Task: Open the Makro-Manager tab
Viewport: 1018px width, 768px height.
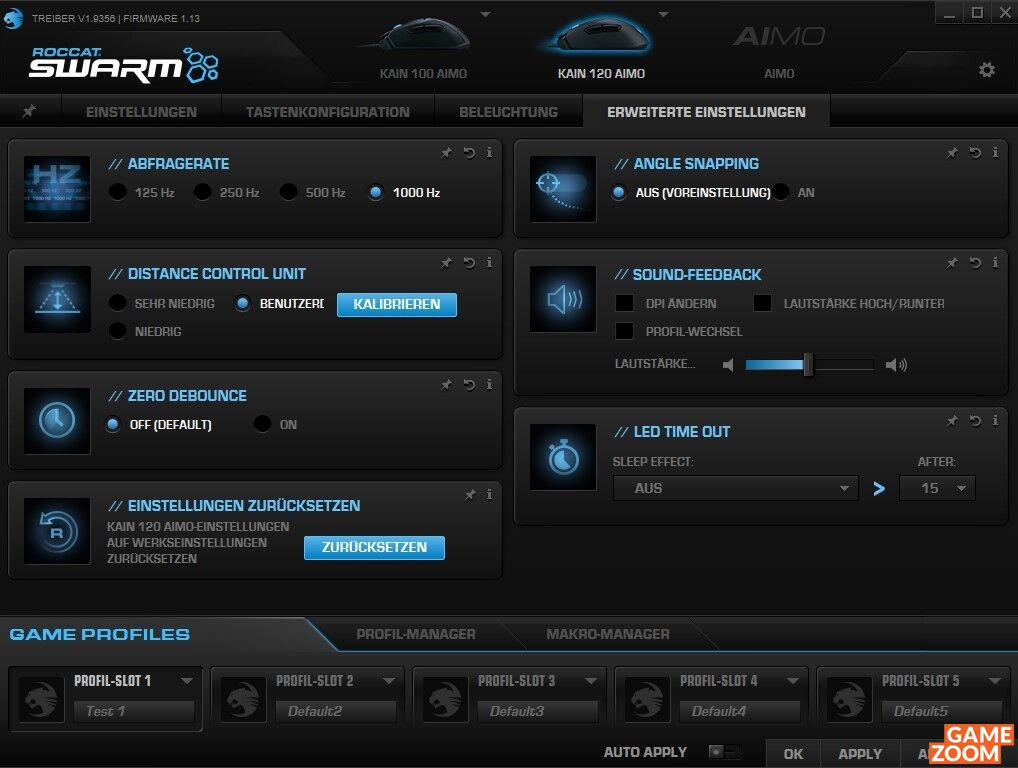Action: click(x=608, y=634)
